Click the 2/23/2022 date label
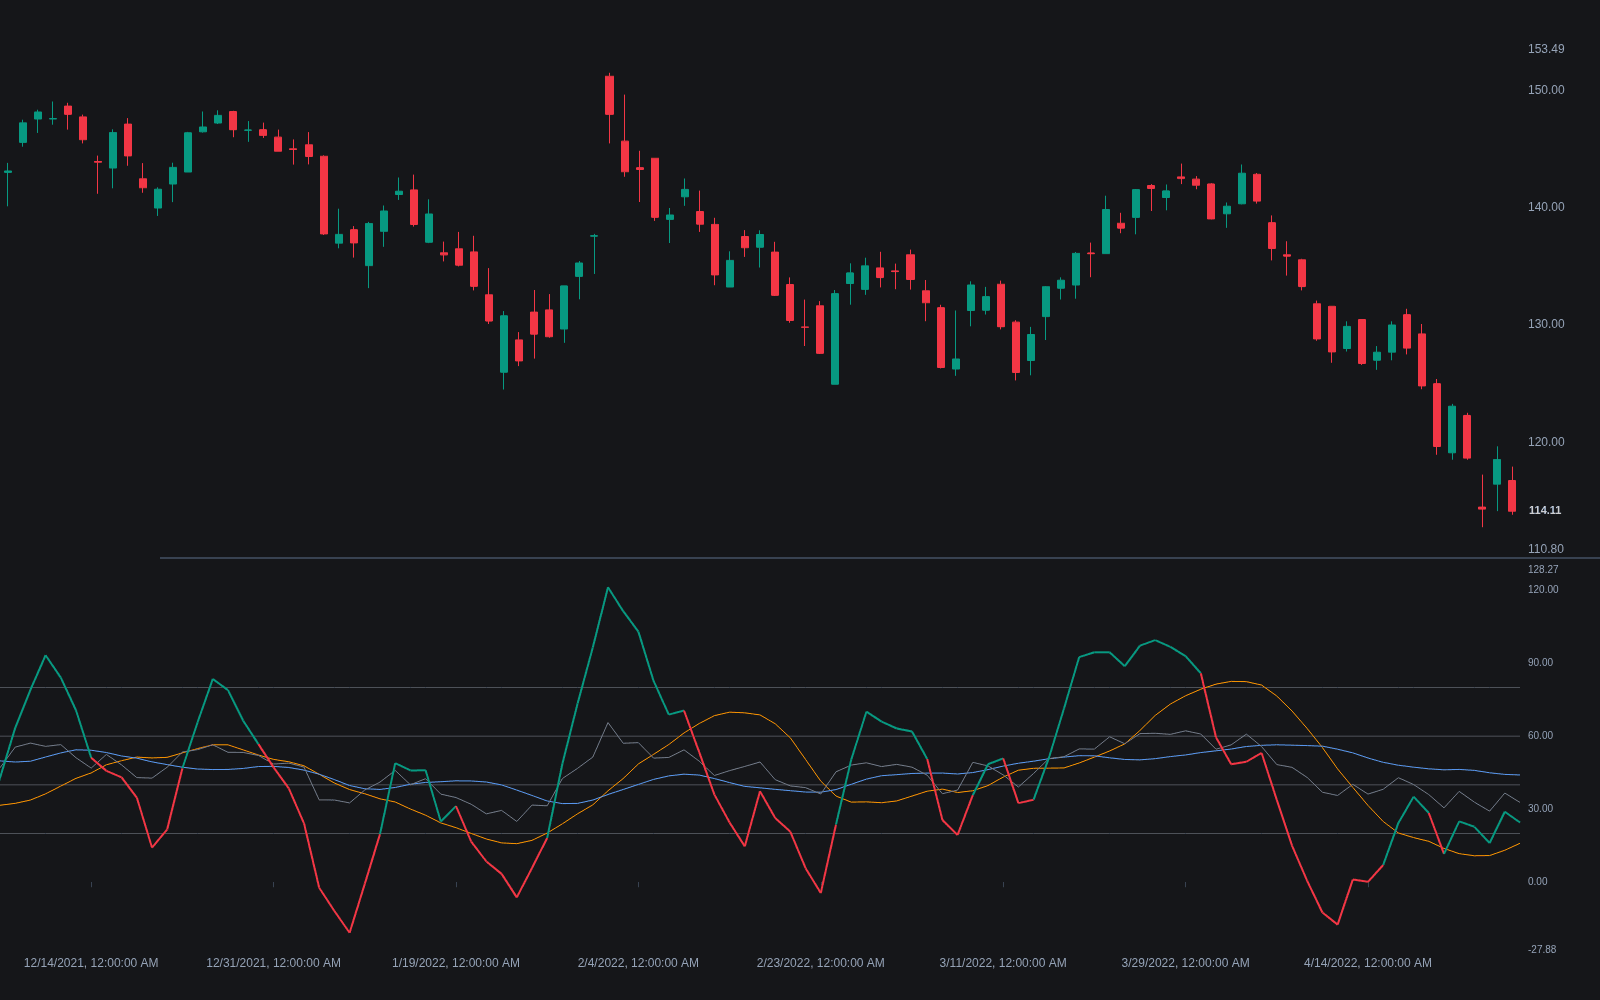This screenshot has width=1600, height=1000. 821,963
